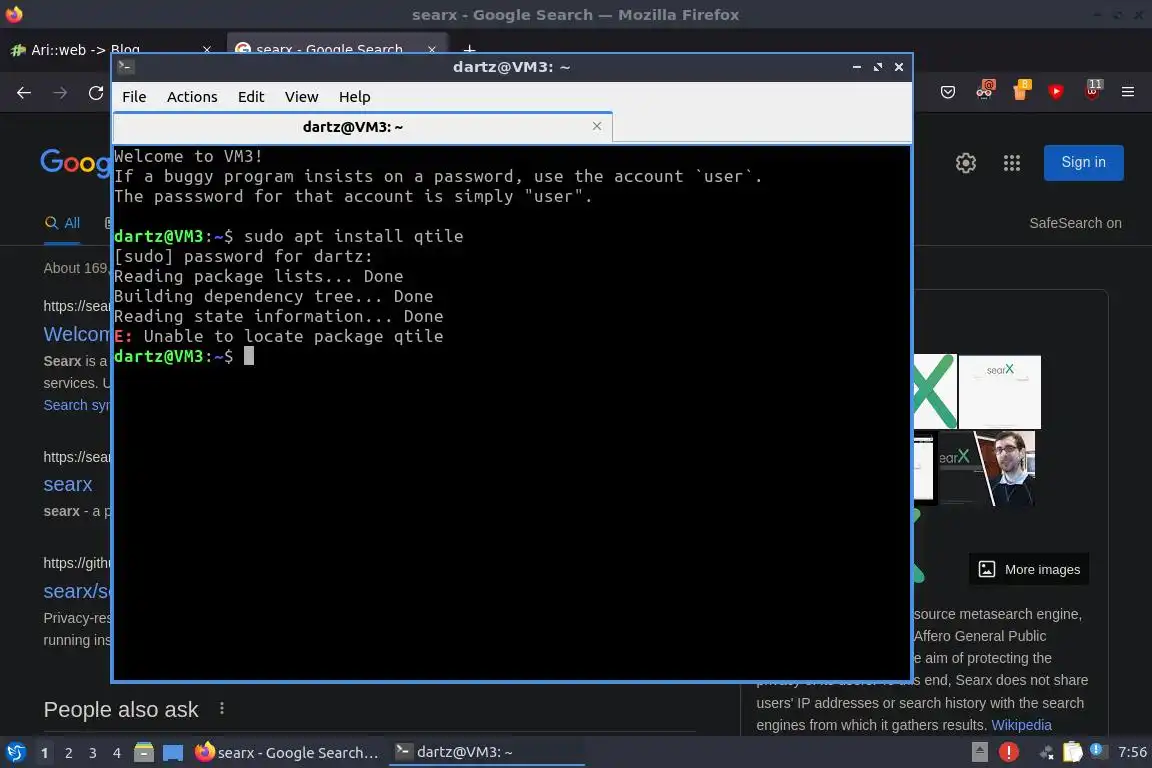1152x768 pixels.
Task: Click the SafeSearch on label
Action: click(1075, 223)
